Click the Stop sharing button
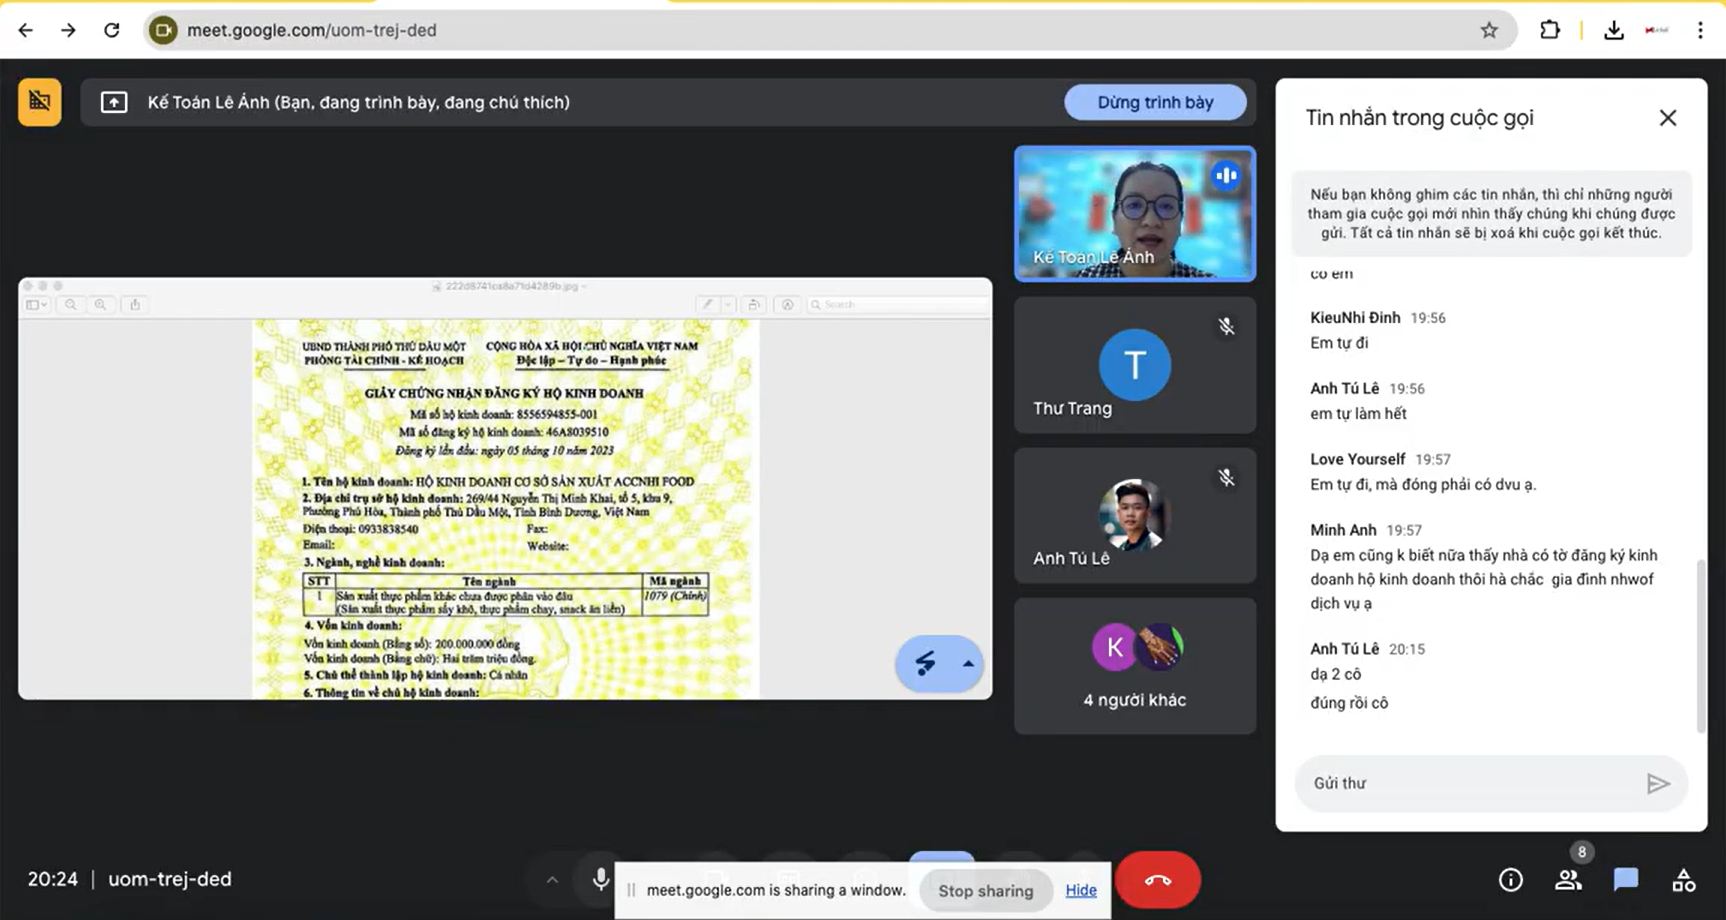Image resolution: width=1726 pixels, height=920 pixels. coord(985,890)
